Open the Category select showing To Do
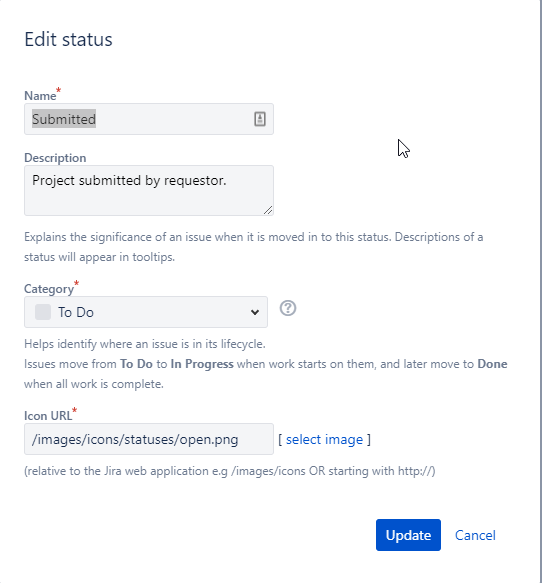The image size is (542, 583). [146, 312]
